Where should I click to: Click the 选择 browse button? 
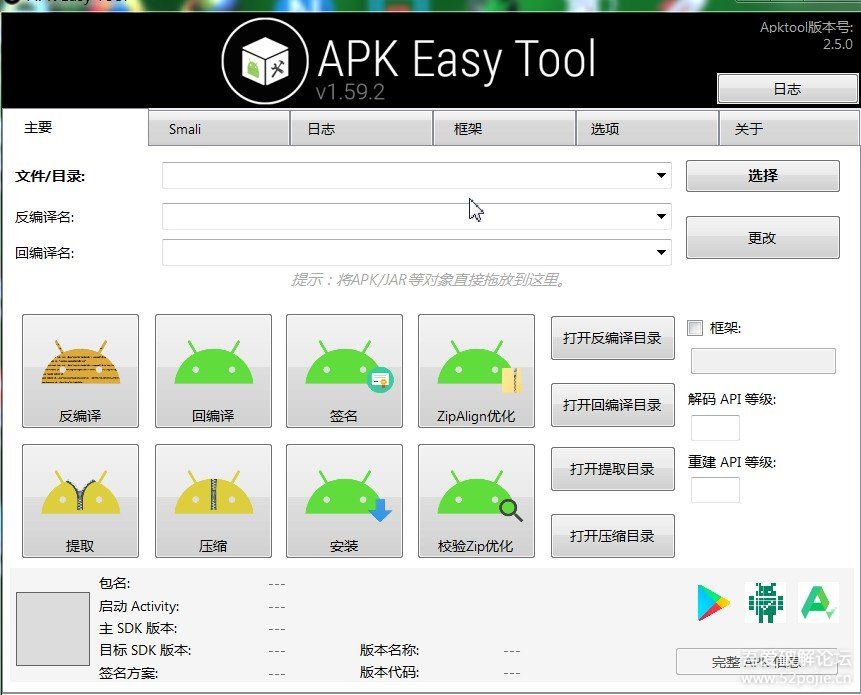tap(763, 176)
